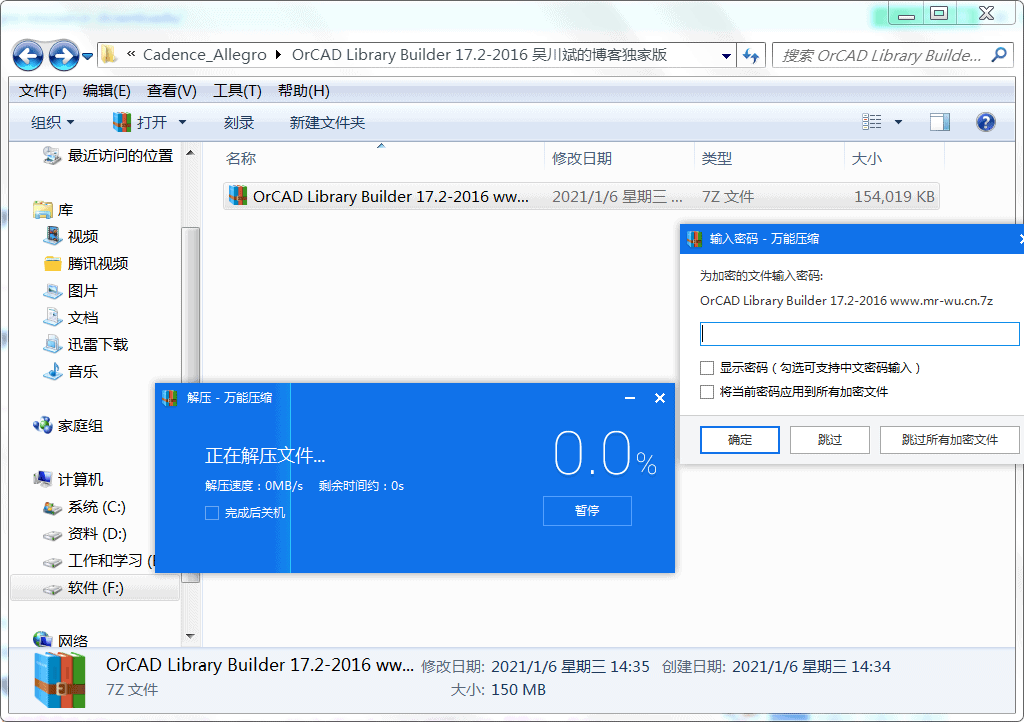Open drive 资料 (D:)

pyautogui.click(x=85, y=534)
